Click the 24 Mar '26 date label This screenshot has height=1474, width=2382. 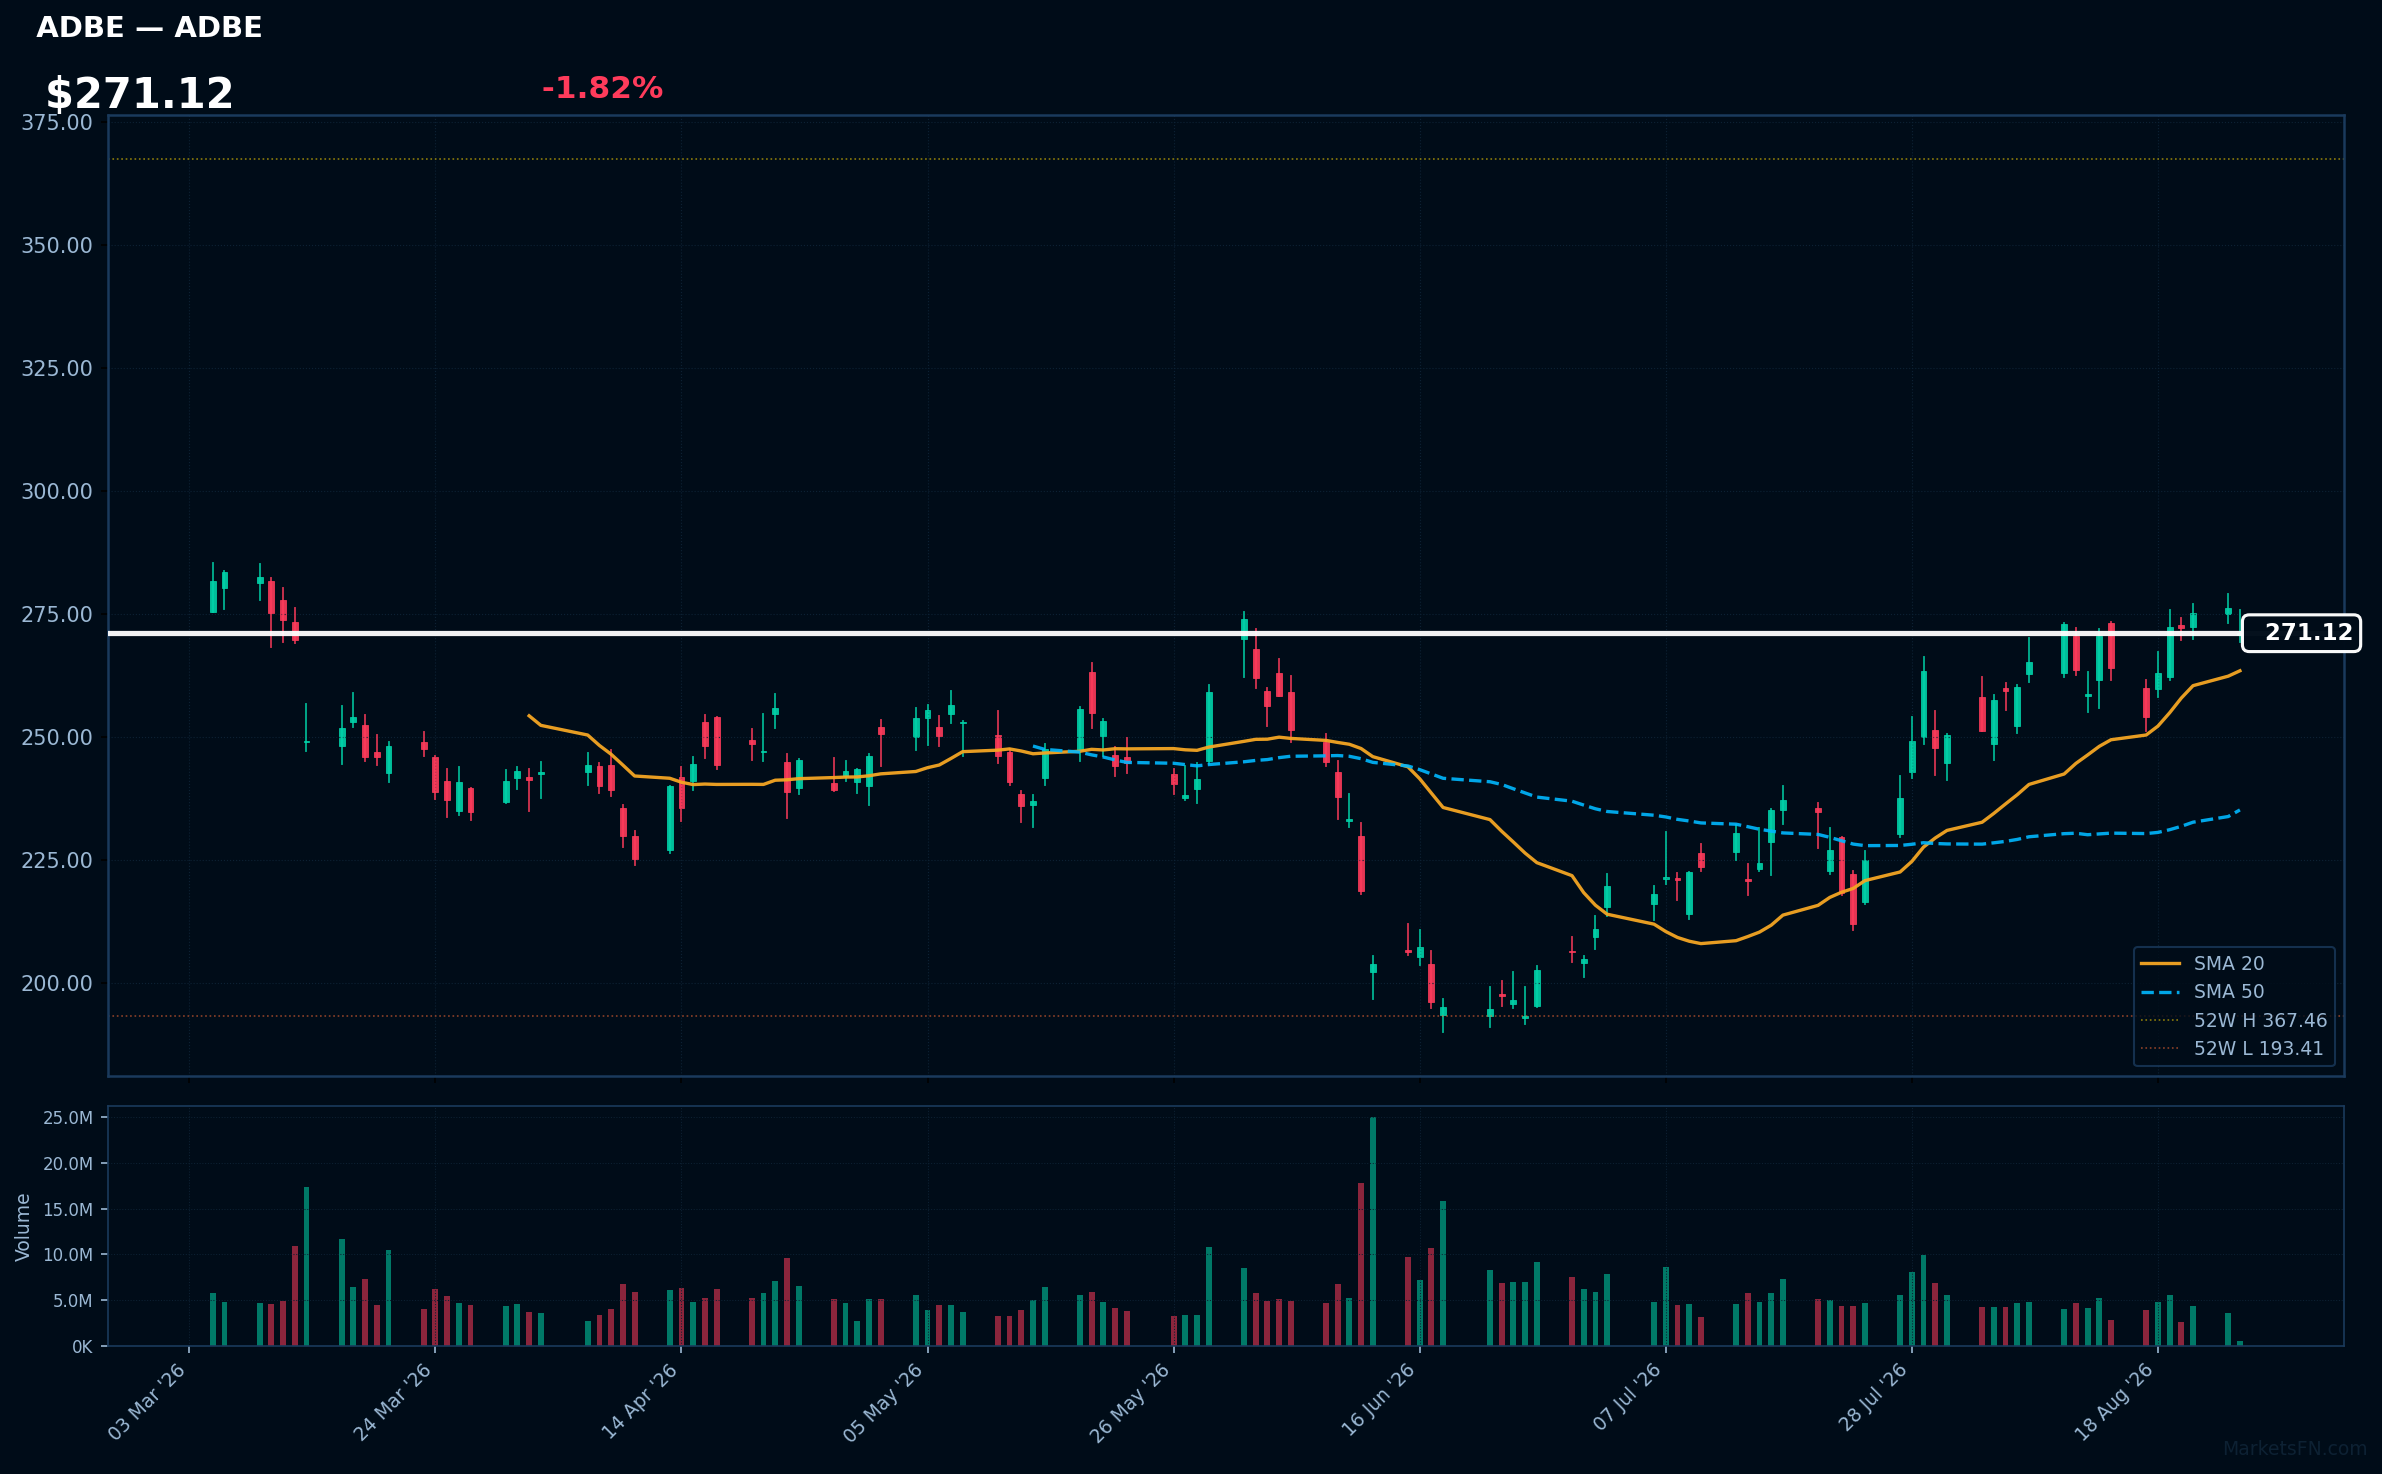[393, 1402]
